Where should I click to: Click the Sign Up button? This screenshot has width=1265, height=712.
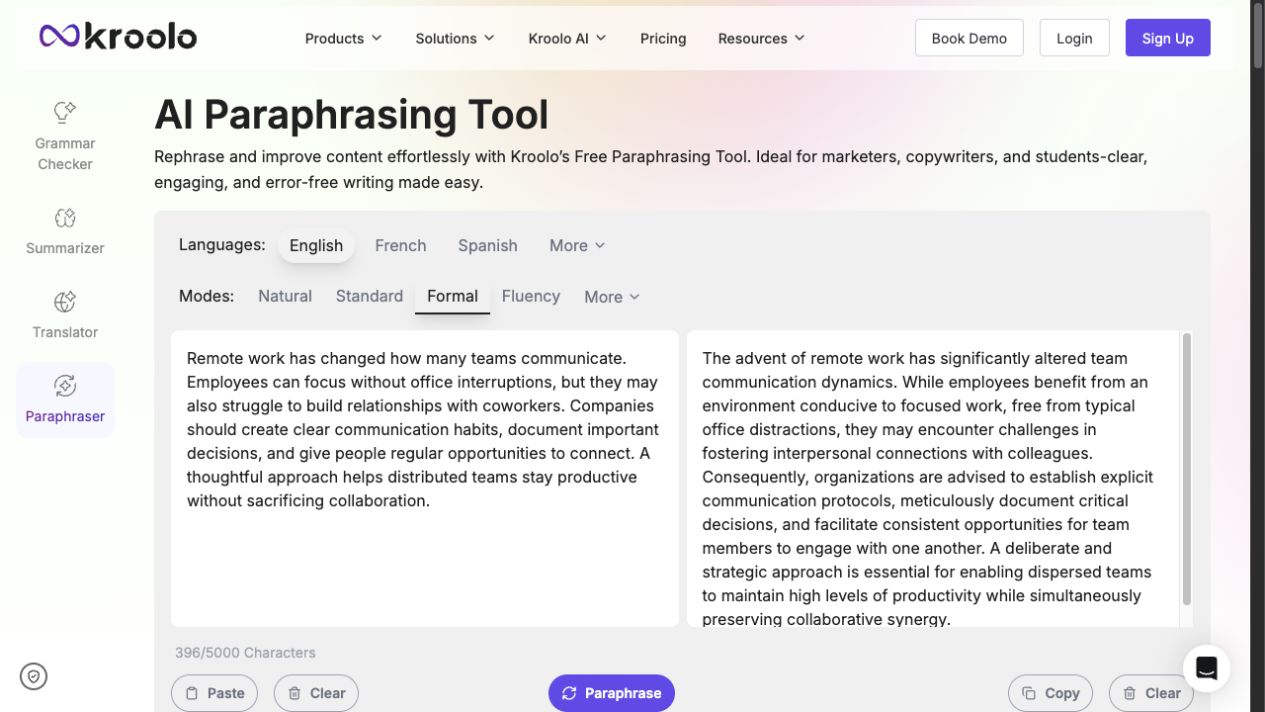[x=1167, y=38]
